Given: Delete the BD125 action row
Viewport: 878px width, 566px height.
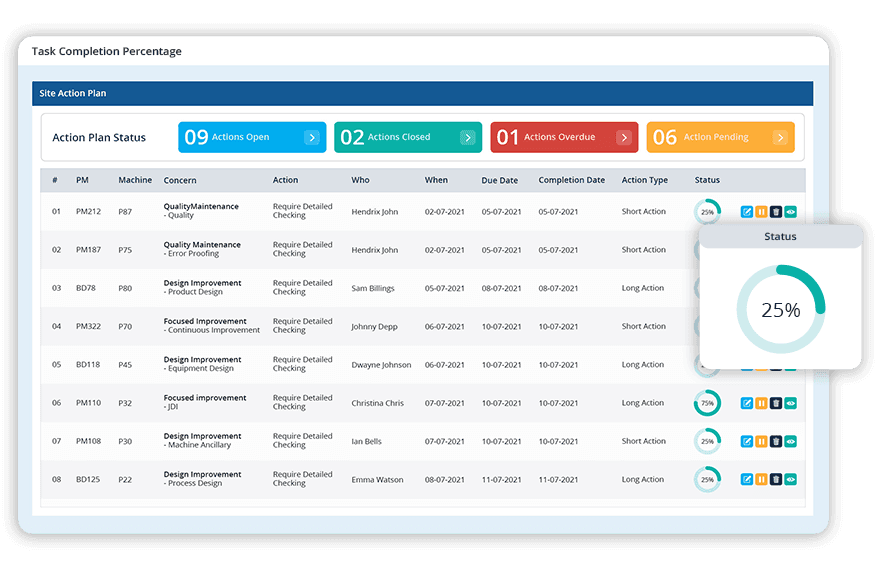Looking at the screenshot, I should (776, 479).
